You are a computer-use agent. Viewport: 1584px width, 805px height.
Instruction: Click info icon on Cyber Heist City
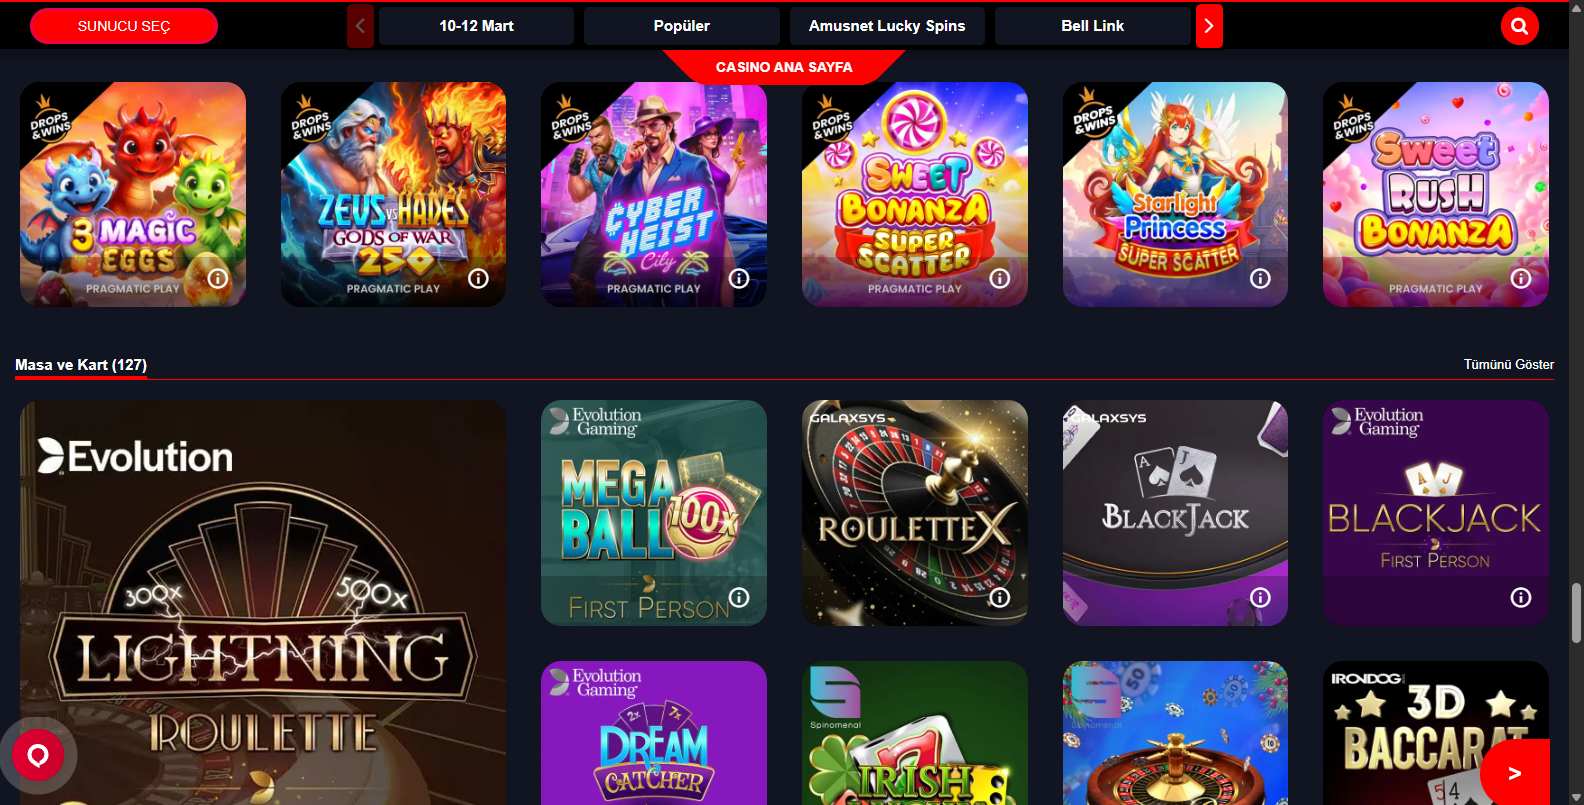[x=739, y=278]
